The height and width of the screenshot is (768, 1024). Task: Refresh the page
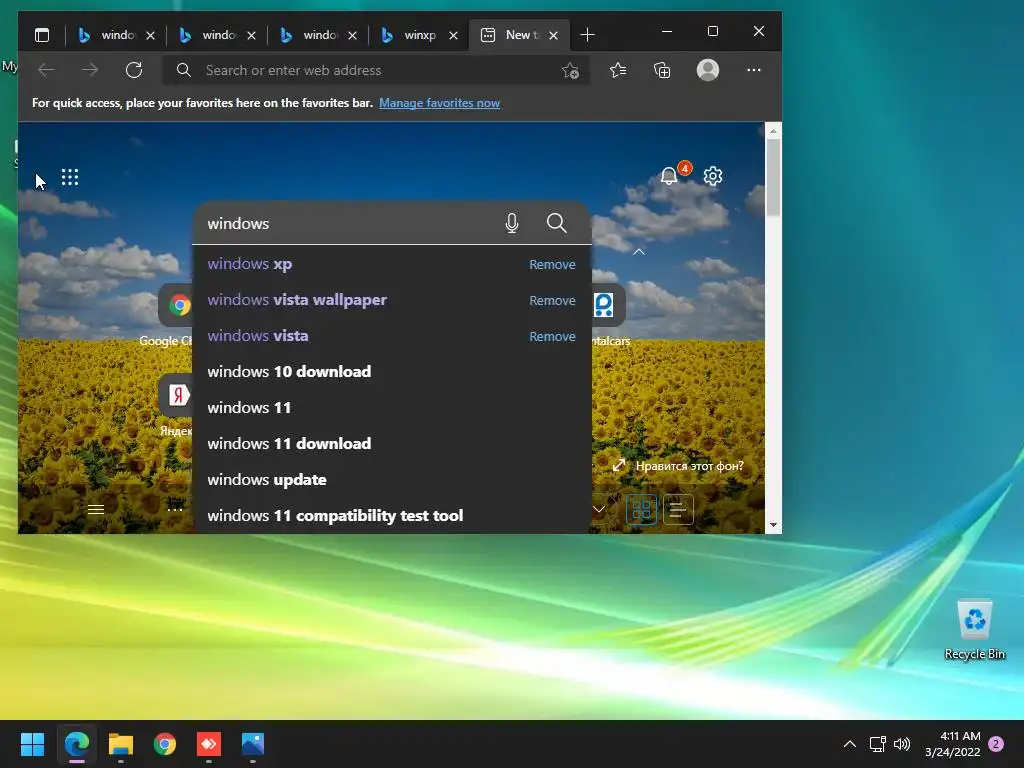click(x=134, y=70)
